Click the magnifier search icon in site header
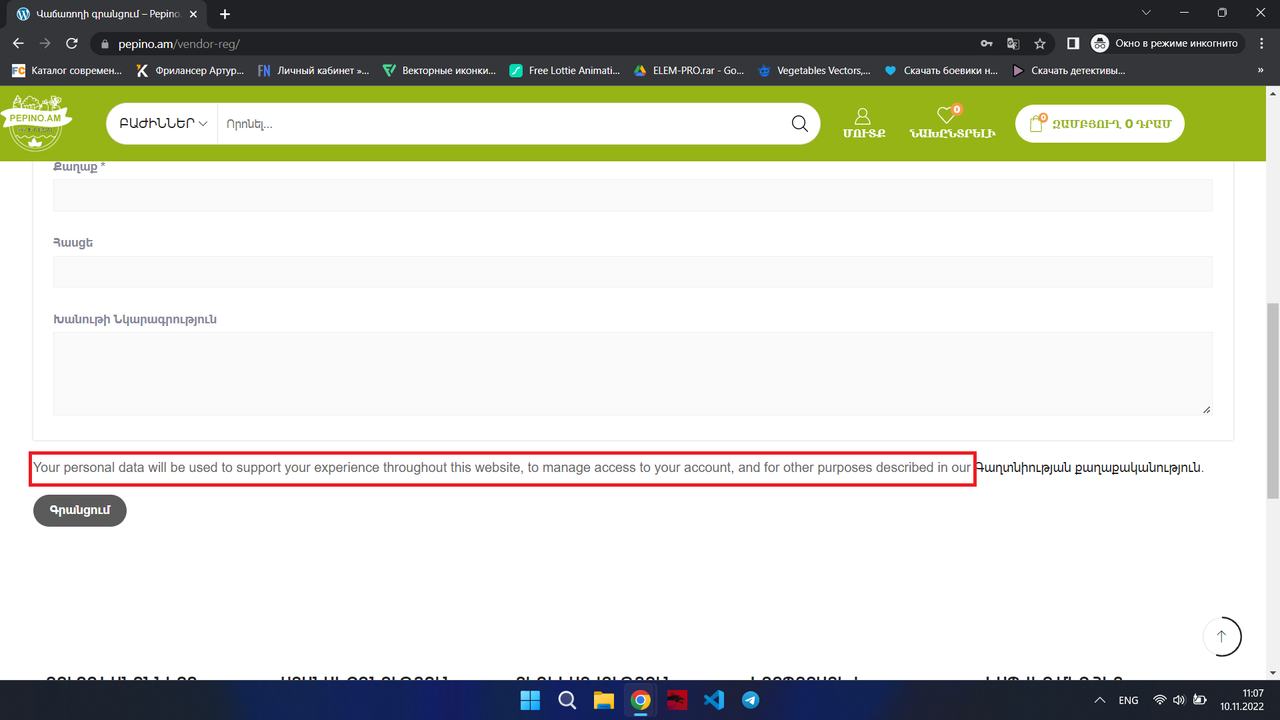Viewport: 1280px width, 720px height. coord(800,124)
